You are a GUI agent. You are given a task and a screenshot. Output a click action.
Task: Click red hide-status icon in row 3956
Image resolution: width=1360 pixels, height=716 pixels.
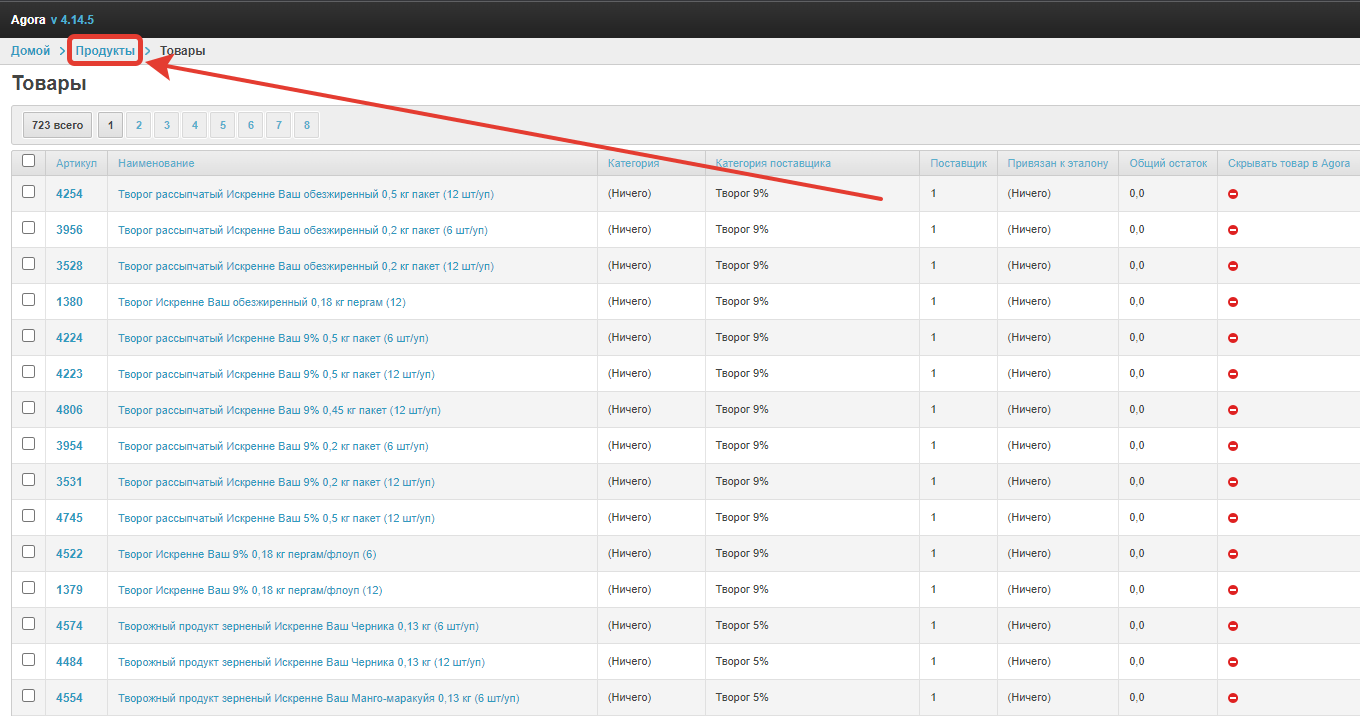(1233, 230)
